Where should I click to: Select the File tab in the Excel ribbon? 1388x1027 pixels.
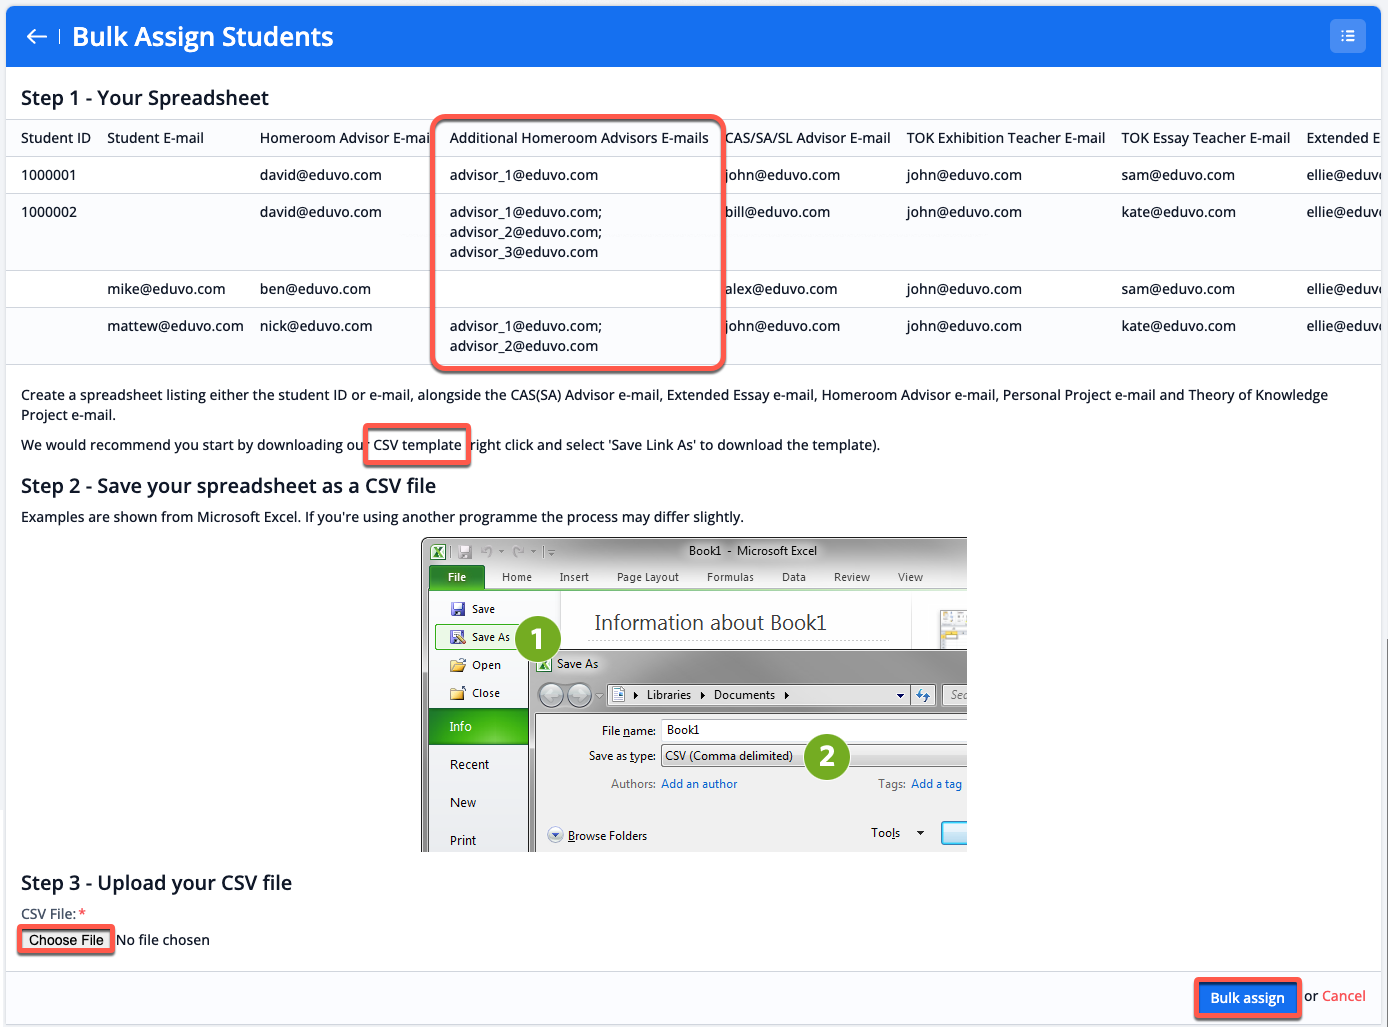(457, 577)
